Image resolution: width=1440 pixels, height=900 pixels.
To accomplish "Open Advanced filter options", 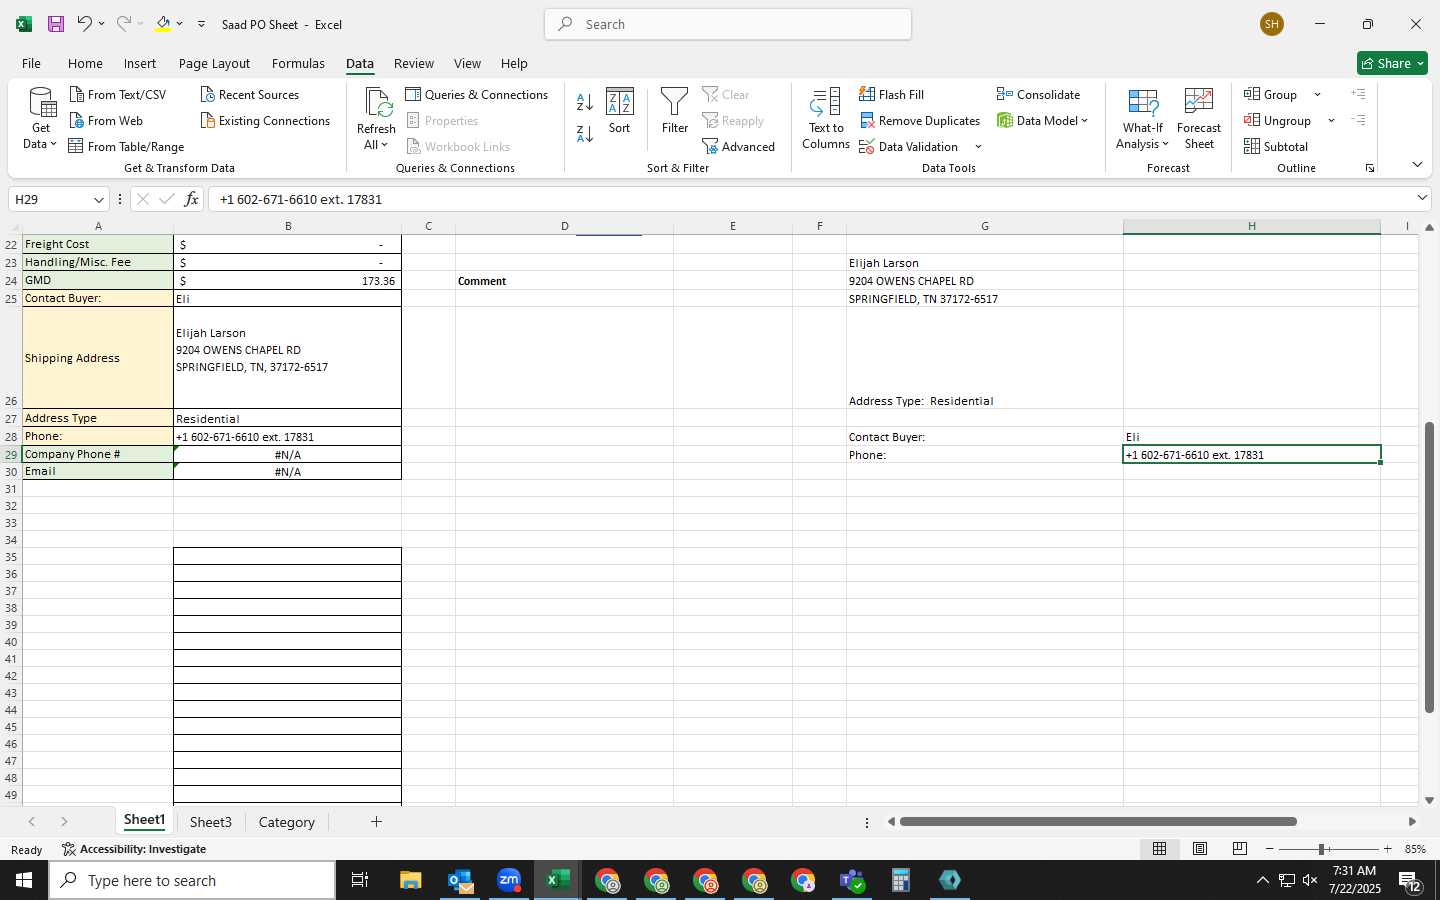I will [739, 146].
